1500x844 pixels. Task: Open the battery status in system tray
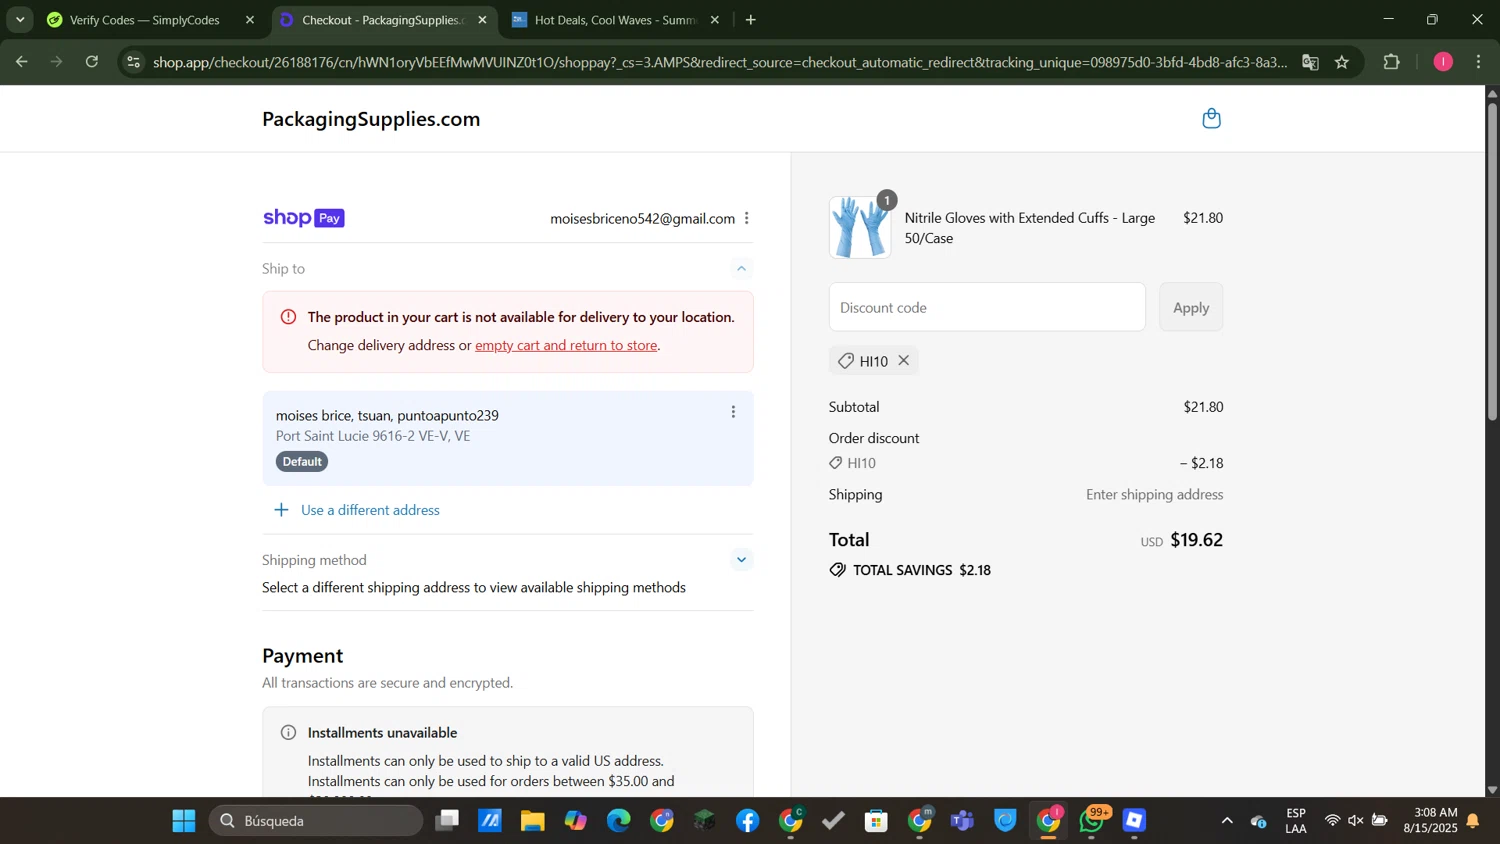click(x=1379, y=821)
